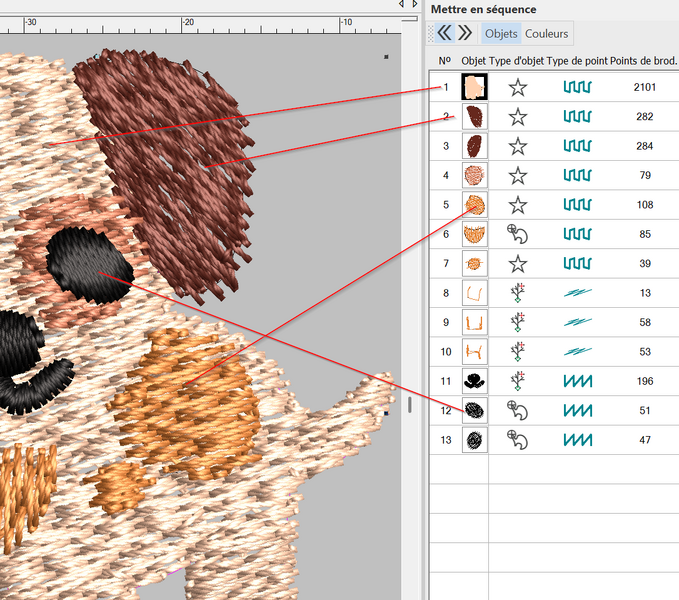Click the Points de brod. column header

pos(643,61)
